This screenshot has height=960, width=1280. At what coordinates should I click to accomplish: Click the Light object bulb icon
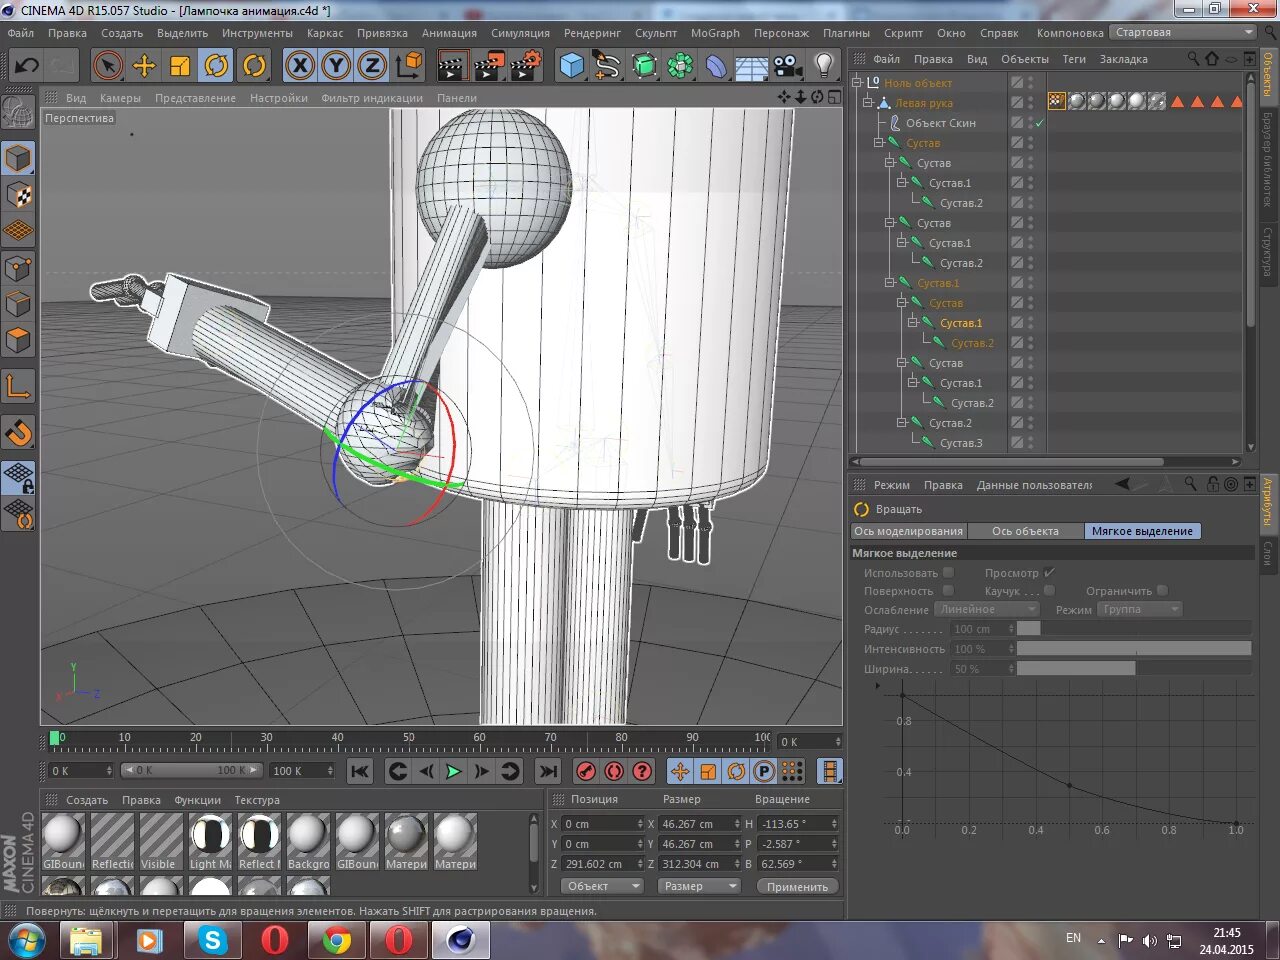pos(822,65)
